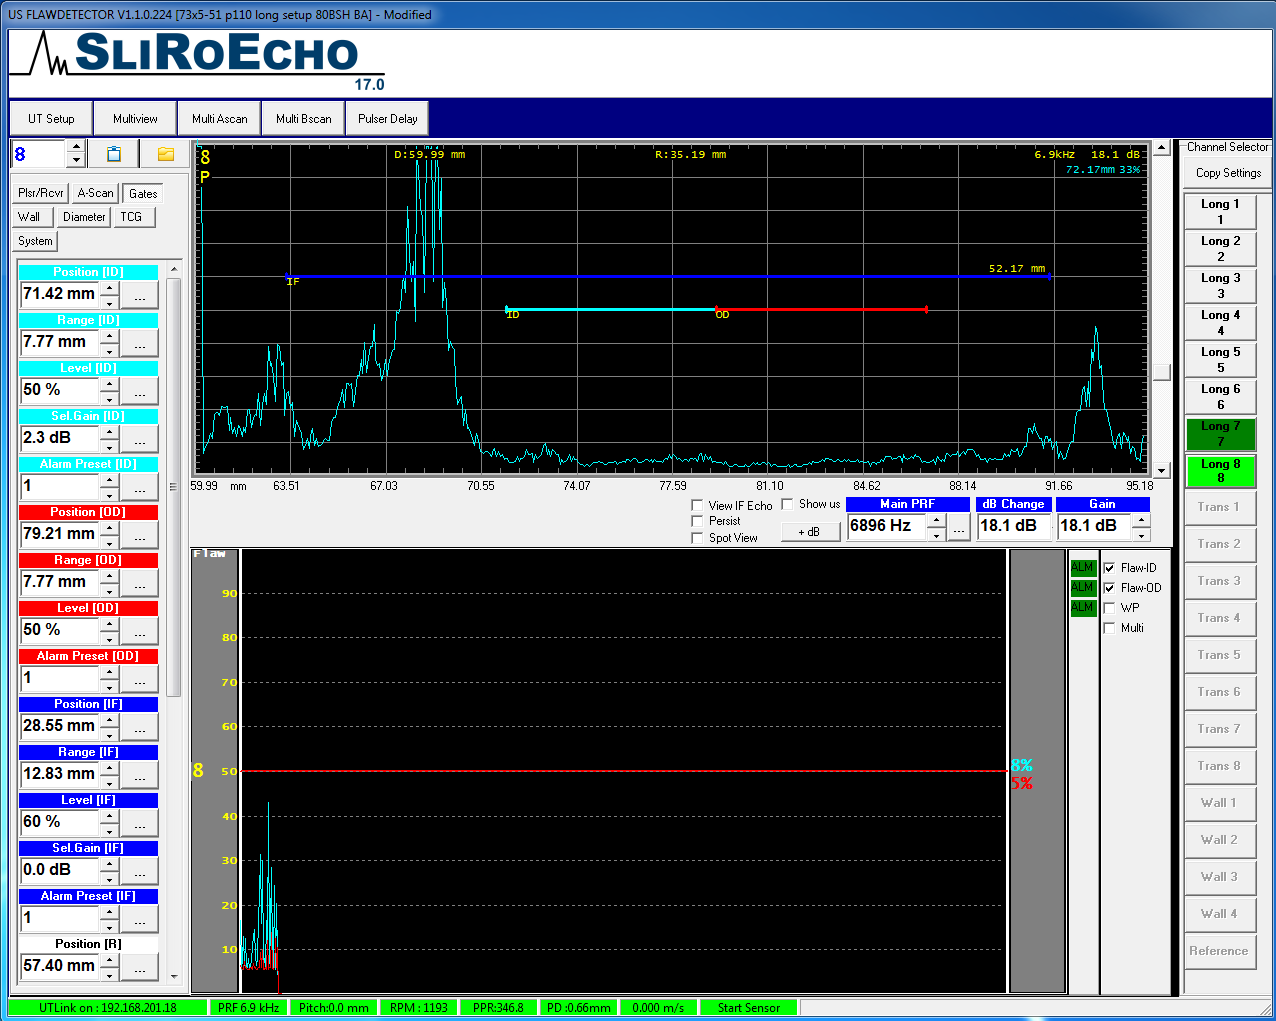Click the Copy Settings button
1276x1021 pixels.
click(1228, 173)
